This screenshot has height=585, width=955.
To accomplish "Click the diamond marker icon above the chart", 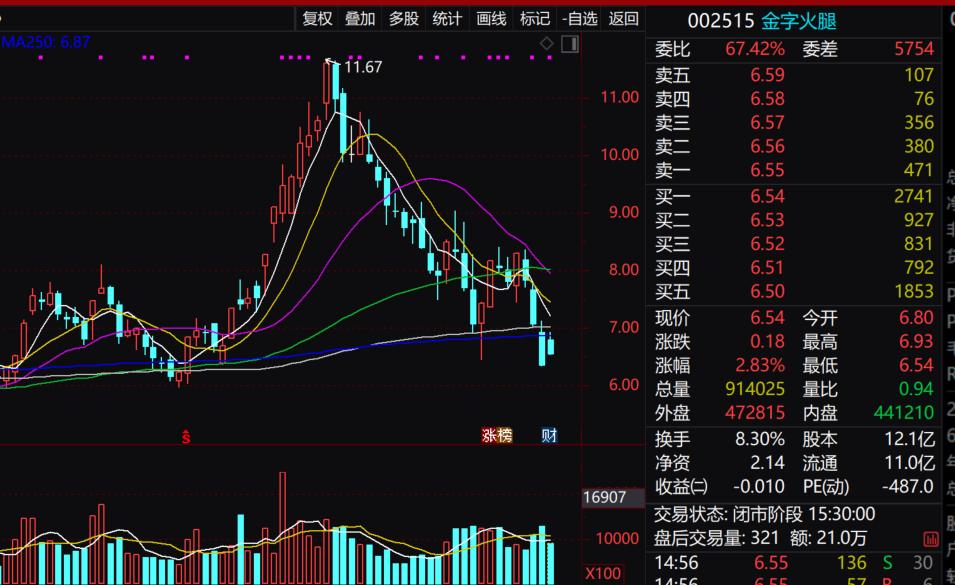I will (546, 43).
